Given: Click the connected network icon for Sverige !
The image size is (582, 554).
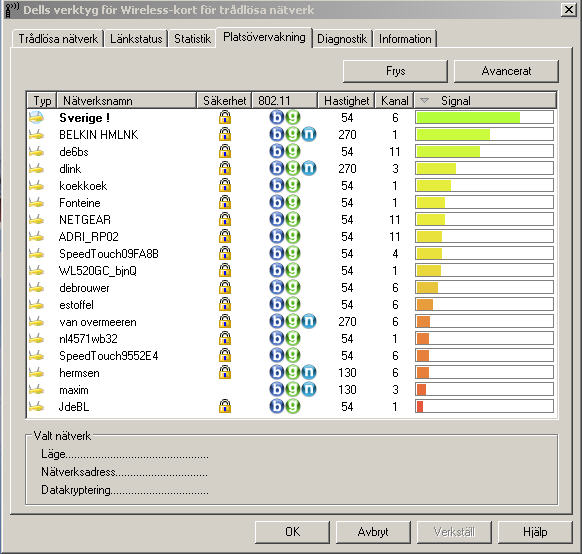Looking at the screenshot, I should 36,118.
